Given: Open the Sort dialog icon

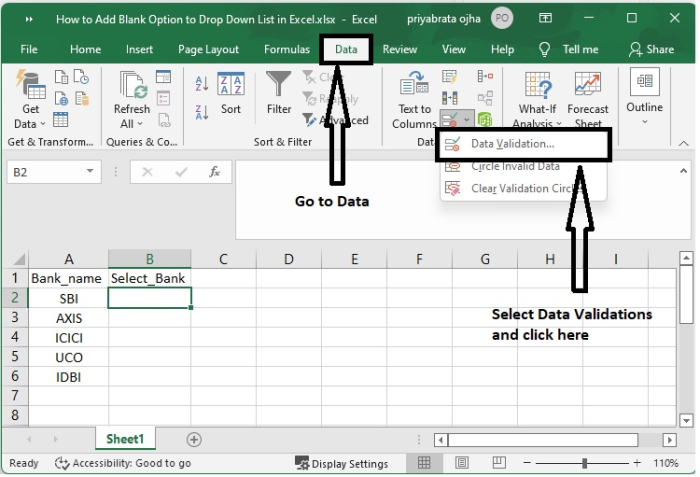Looking at the screenshot, I should tap(231, 84).
